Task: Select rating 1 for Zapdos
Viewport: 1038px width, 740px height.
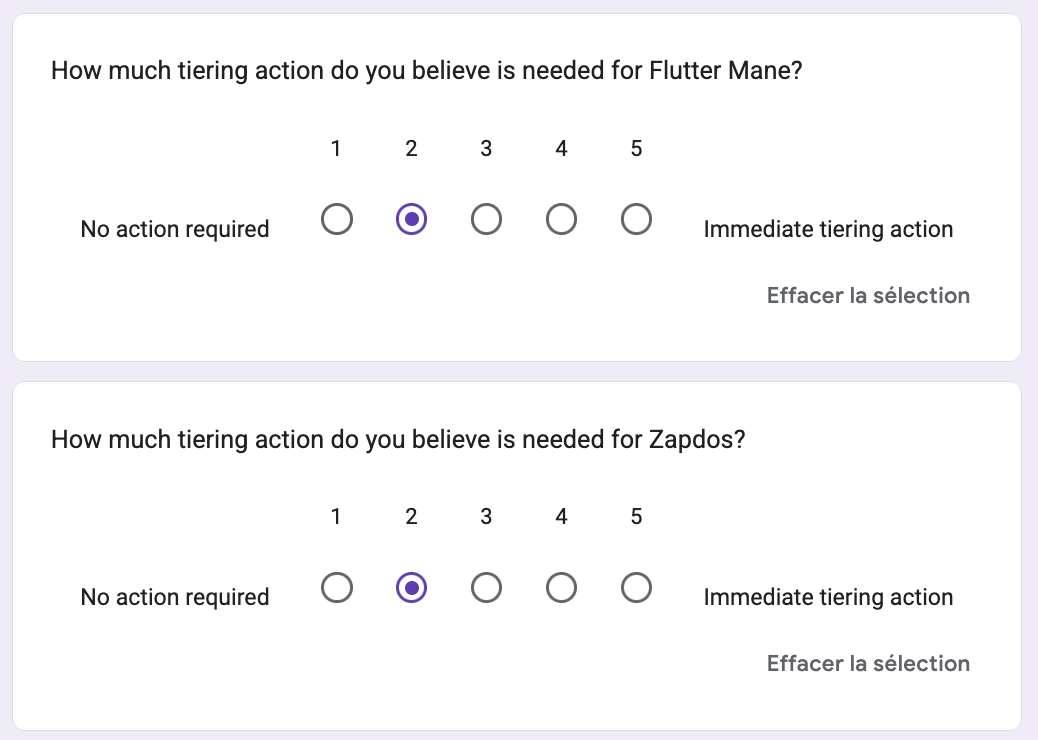Action: tap(336, 588)
